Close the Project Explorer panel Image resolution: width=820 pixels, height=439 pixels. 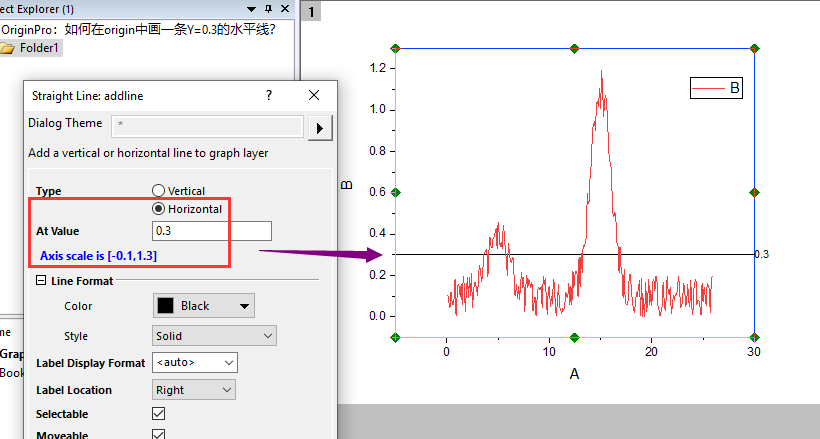tap(285, 8)
